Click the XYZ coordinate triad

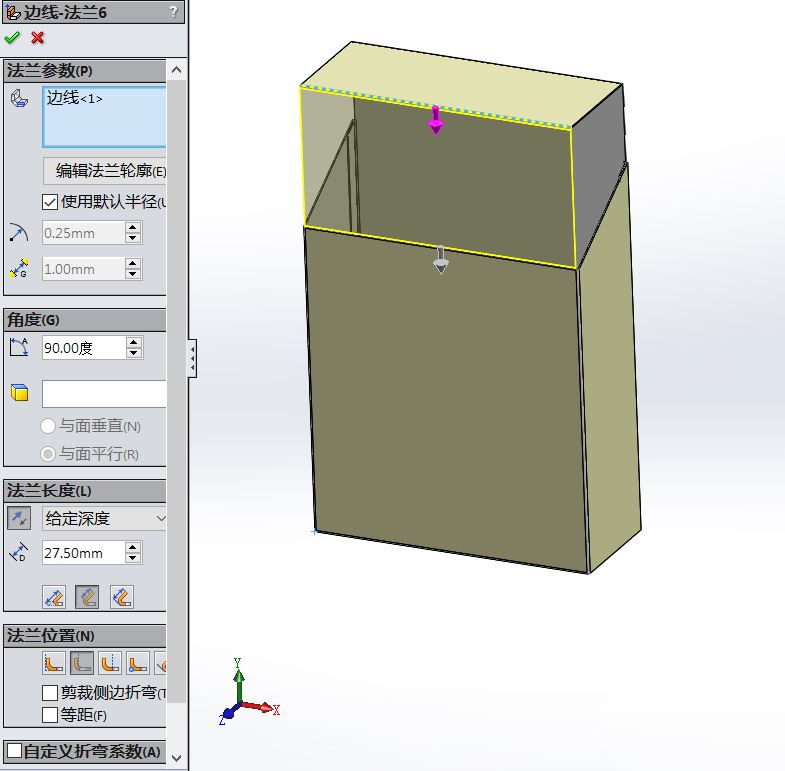(249, 692)
